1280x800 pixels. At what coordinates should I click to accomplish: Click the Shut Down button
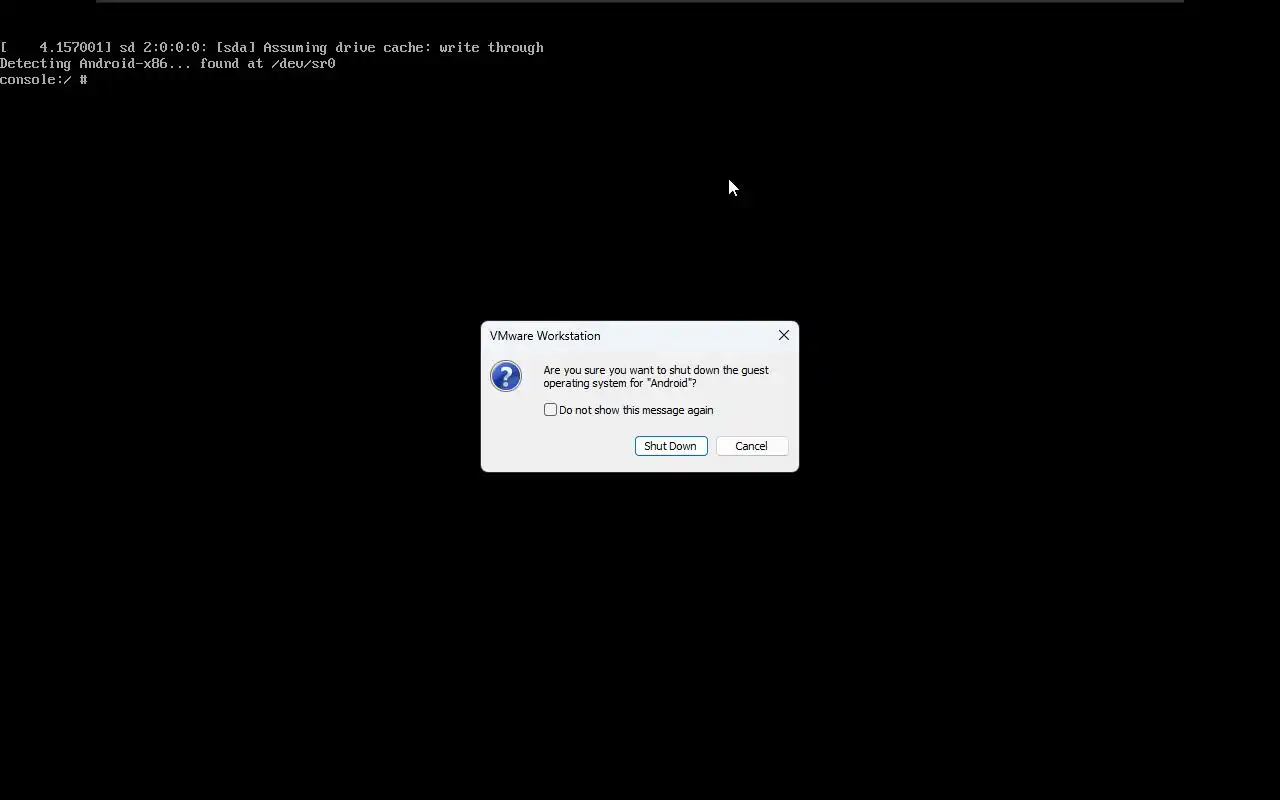point(671,446)
